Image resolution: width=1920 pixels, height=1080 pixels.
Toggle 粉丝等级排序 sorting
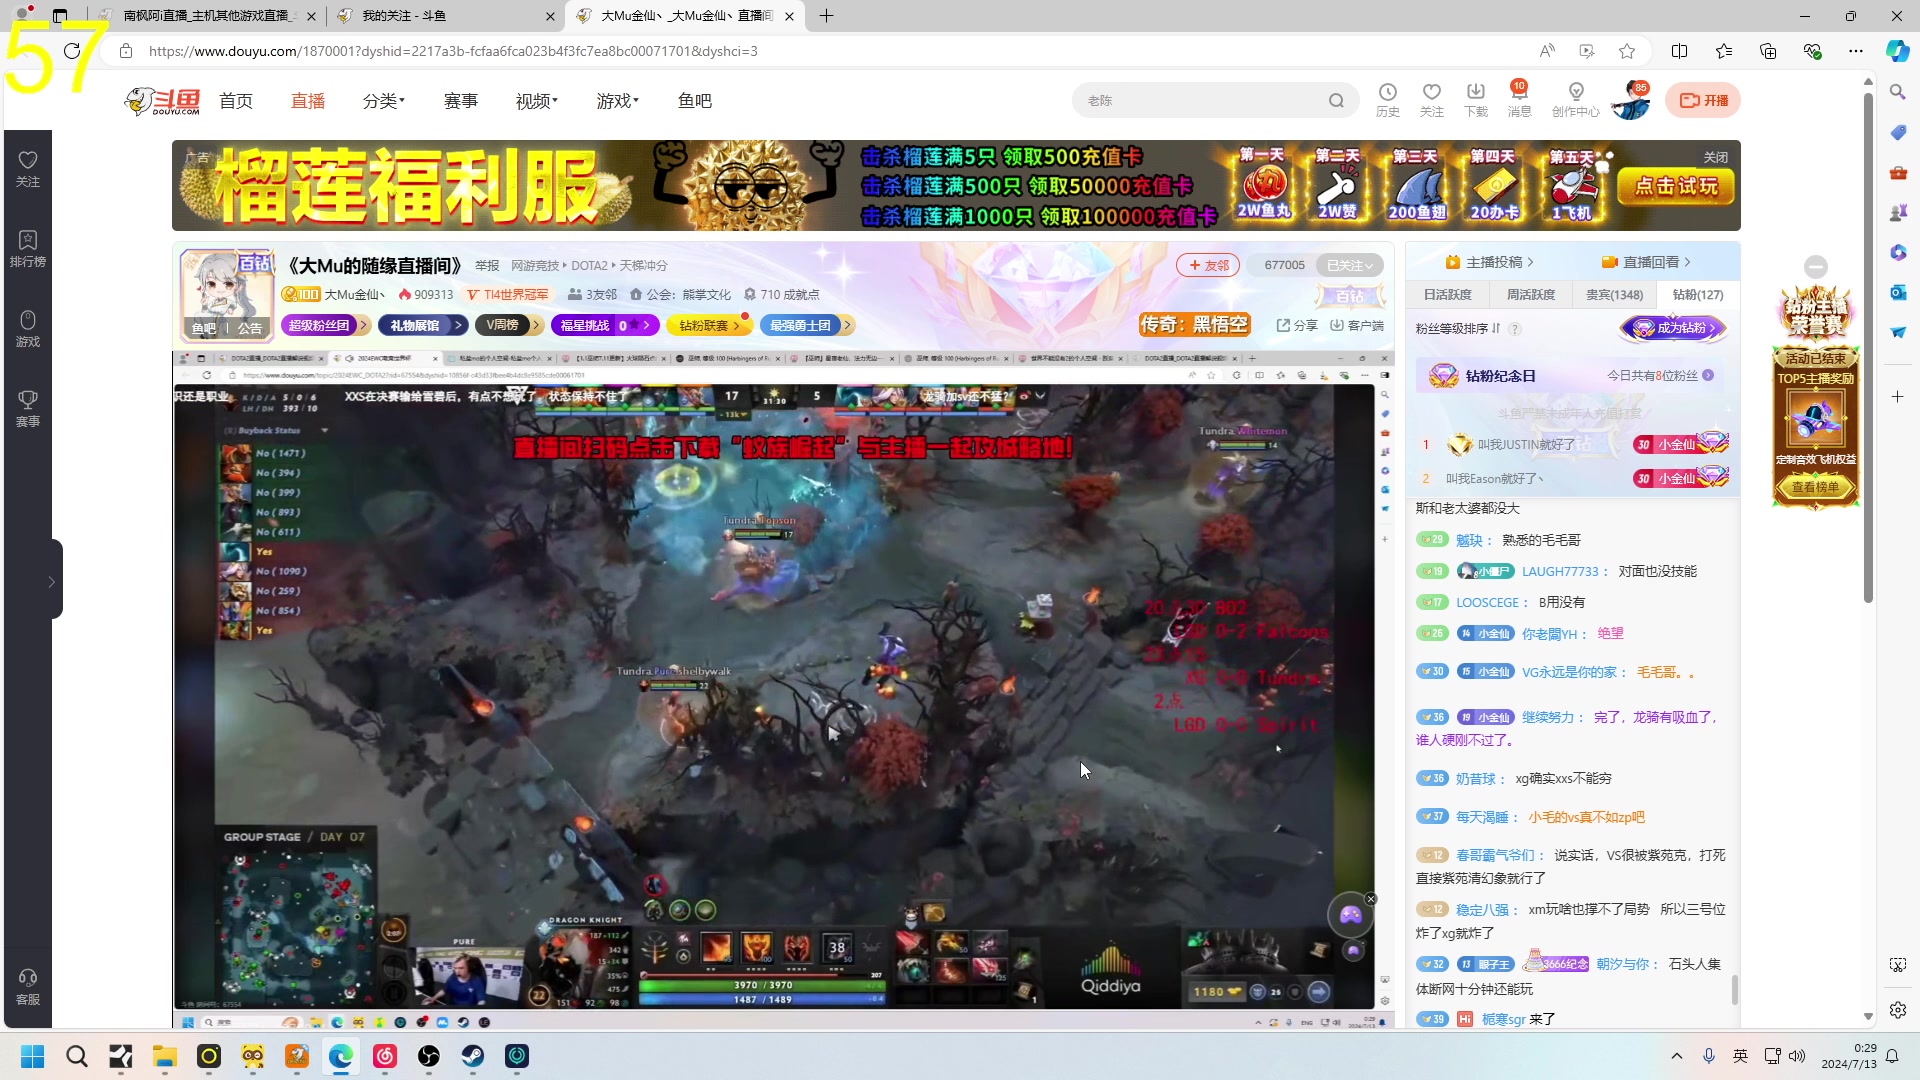[x=1458, y=328]
